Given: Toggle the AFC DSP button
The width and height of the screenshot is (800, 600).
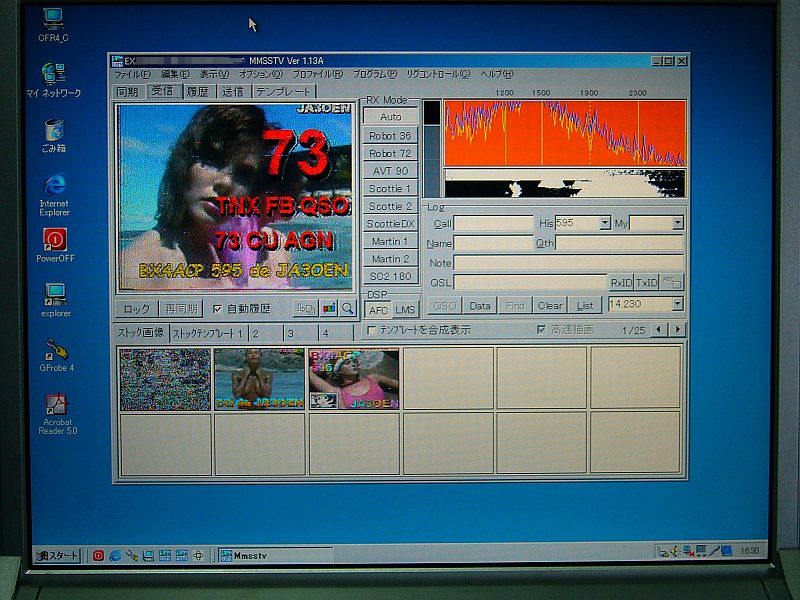Looking at the screenshot, I should pyautogui.click(x=378, y=310).
